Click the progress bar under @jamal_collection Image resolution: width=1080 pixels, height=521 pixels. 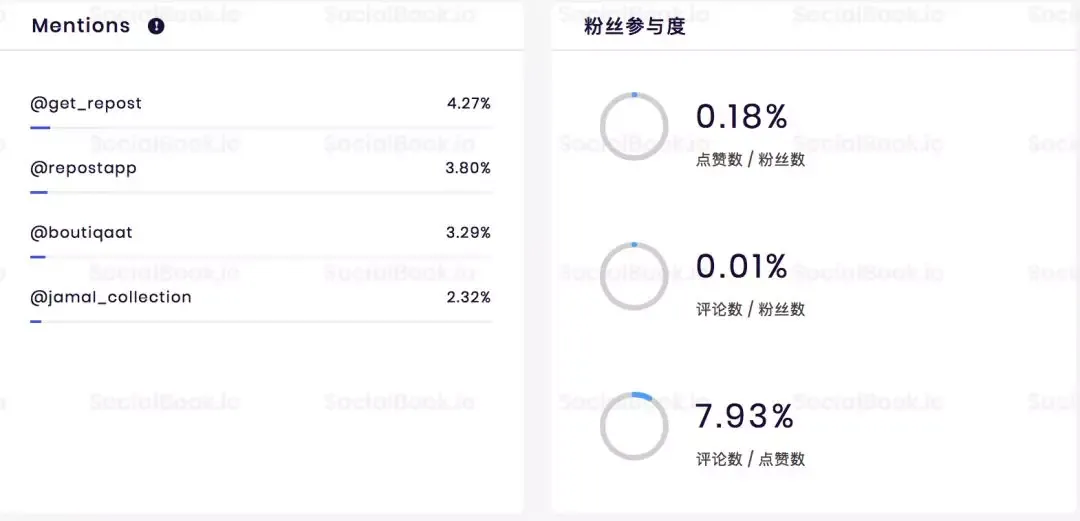(260, 321)
